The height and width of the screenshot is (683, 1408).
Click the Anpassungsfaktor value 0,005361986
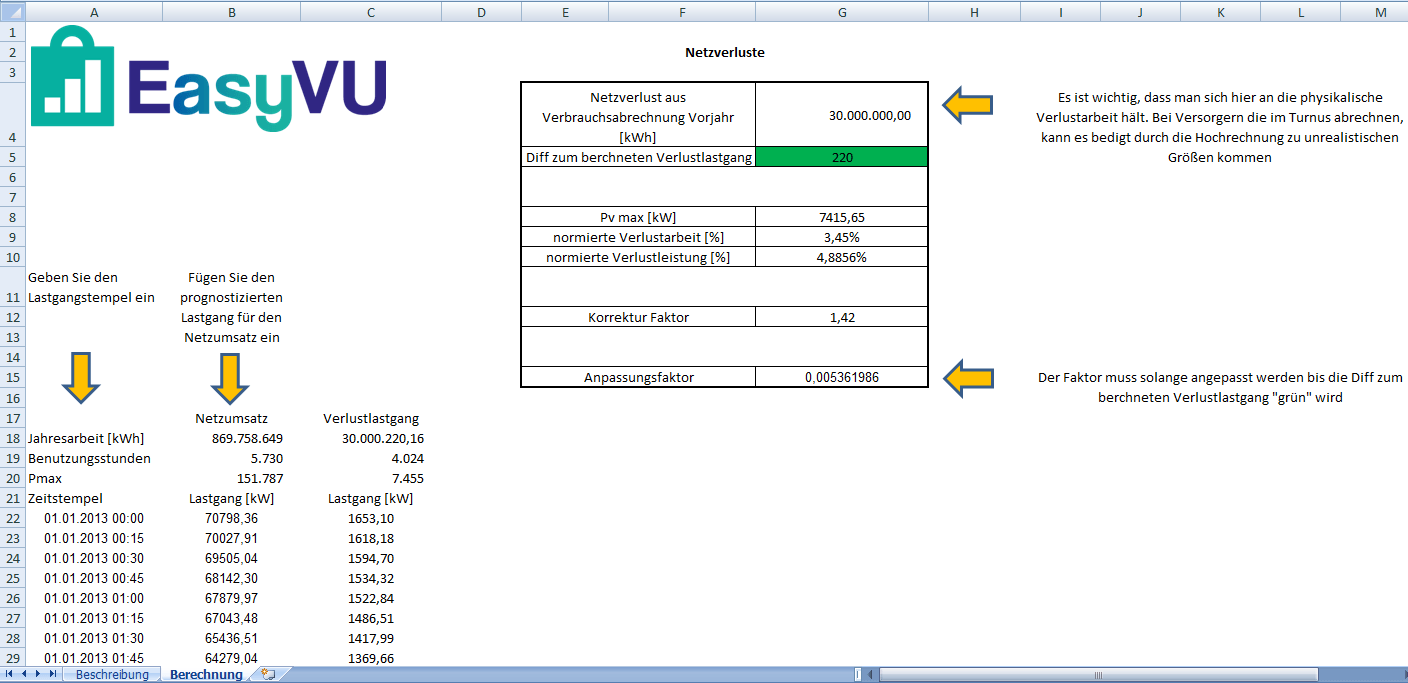pos(842,377)
